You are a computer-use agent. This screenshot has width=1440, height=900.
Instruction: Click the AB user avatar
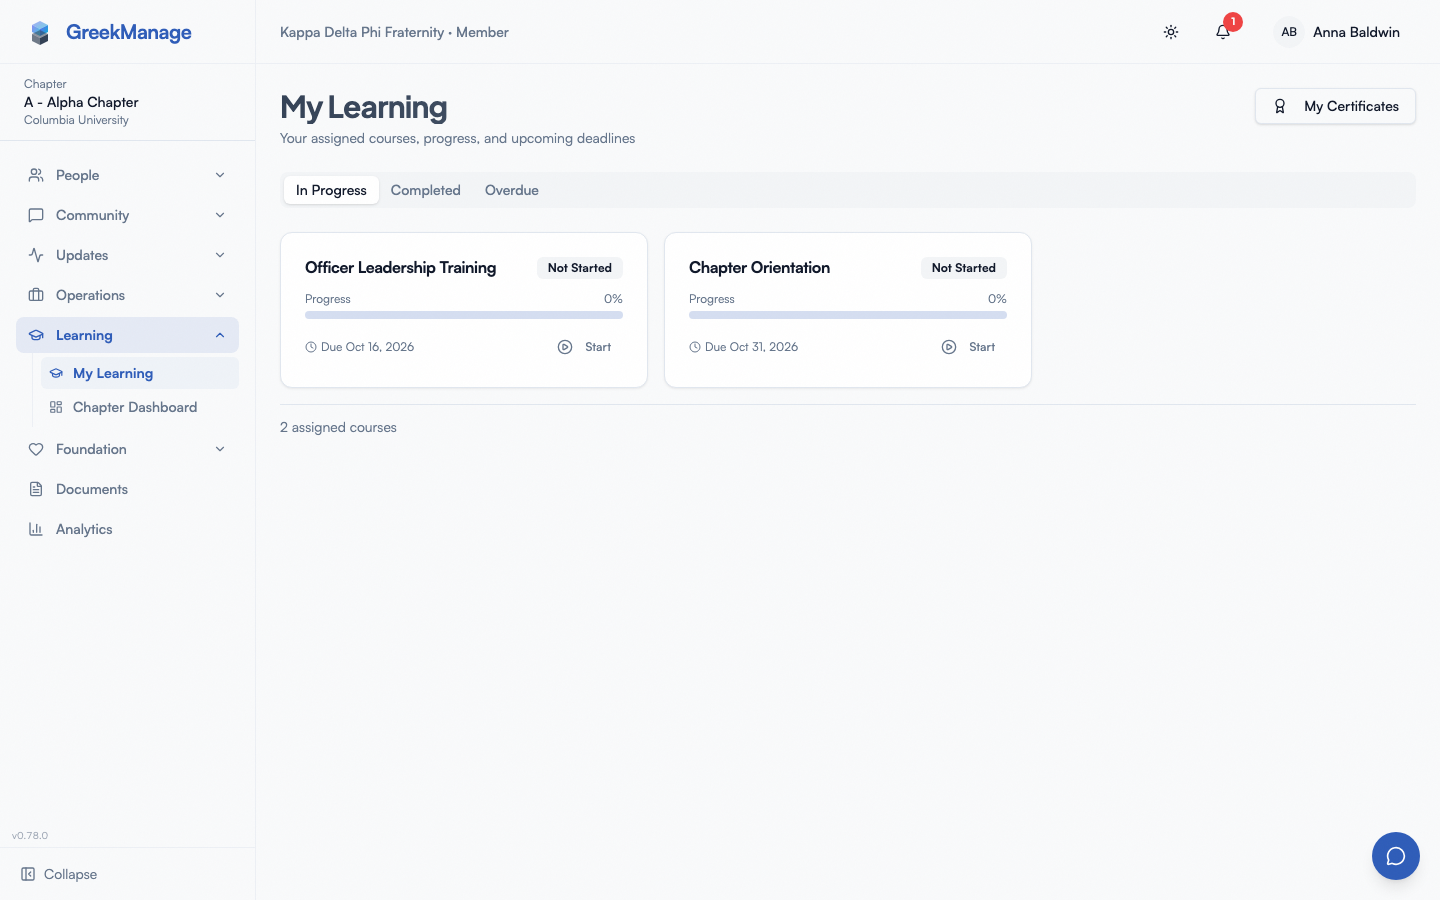click(1289, 32)
